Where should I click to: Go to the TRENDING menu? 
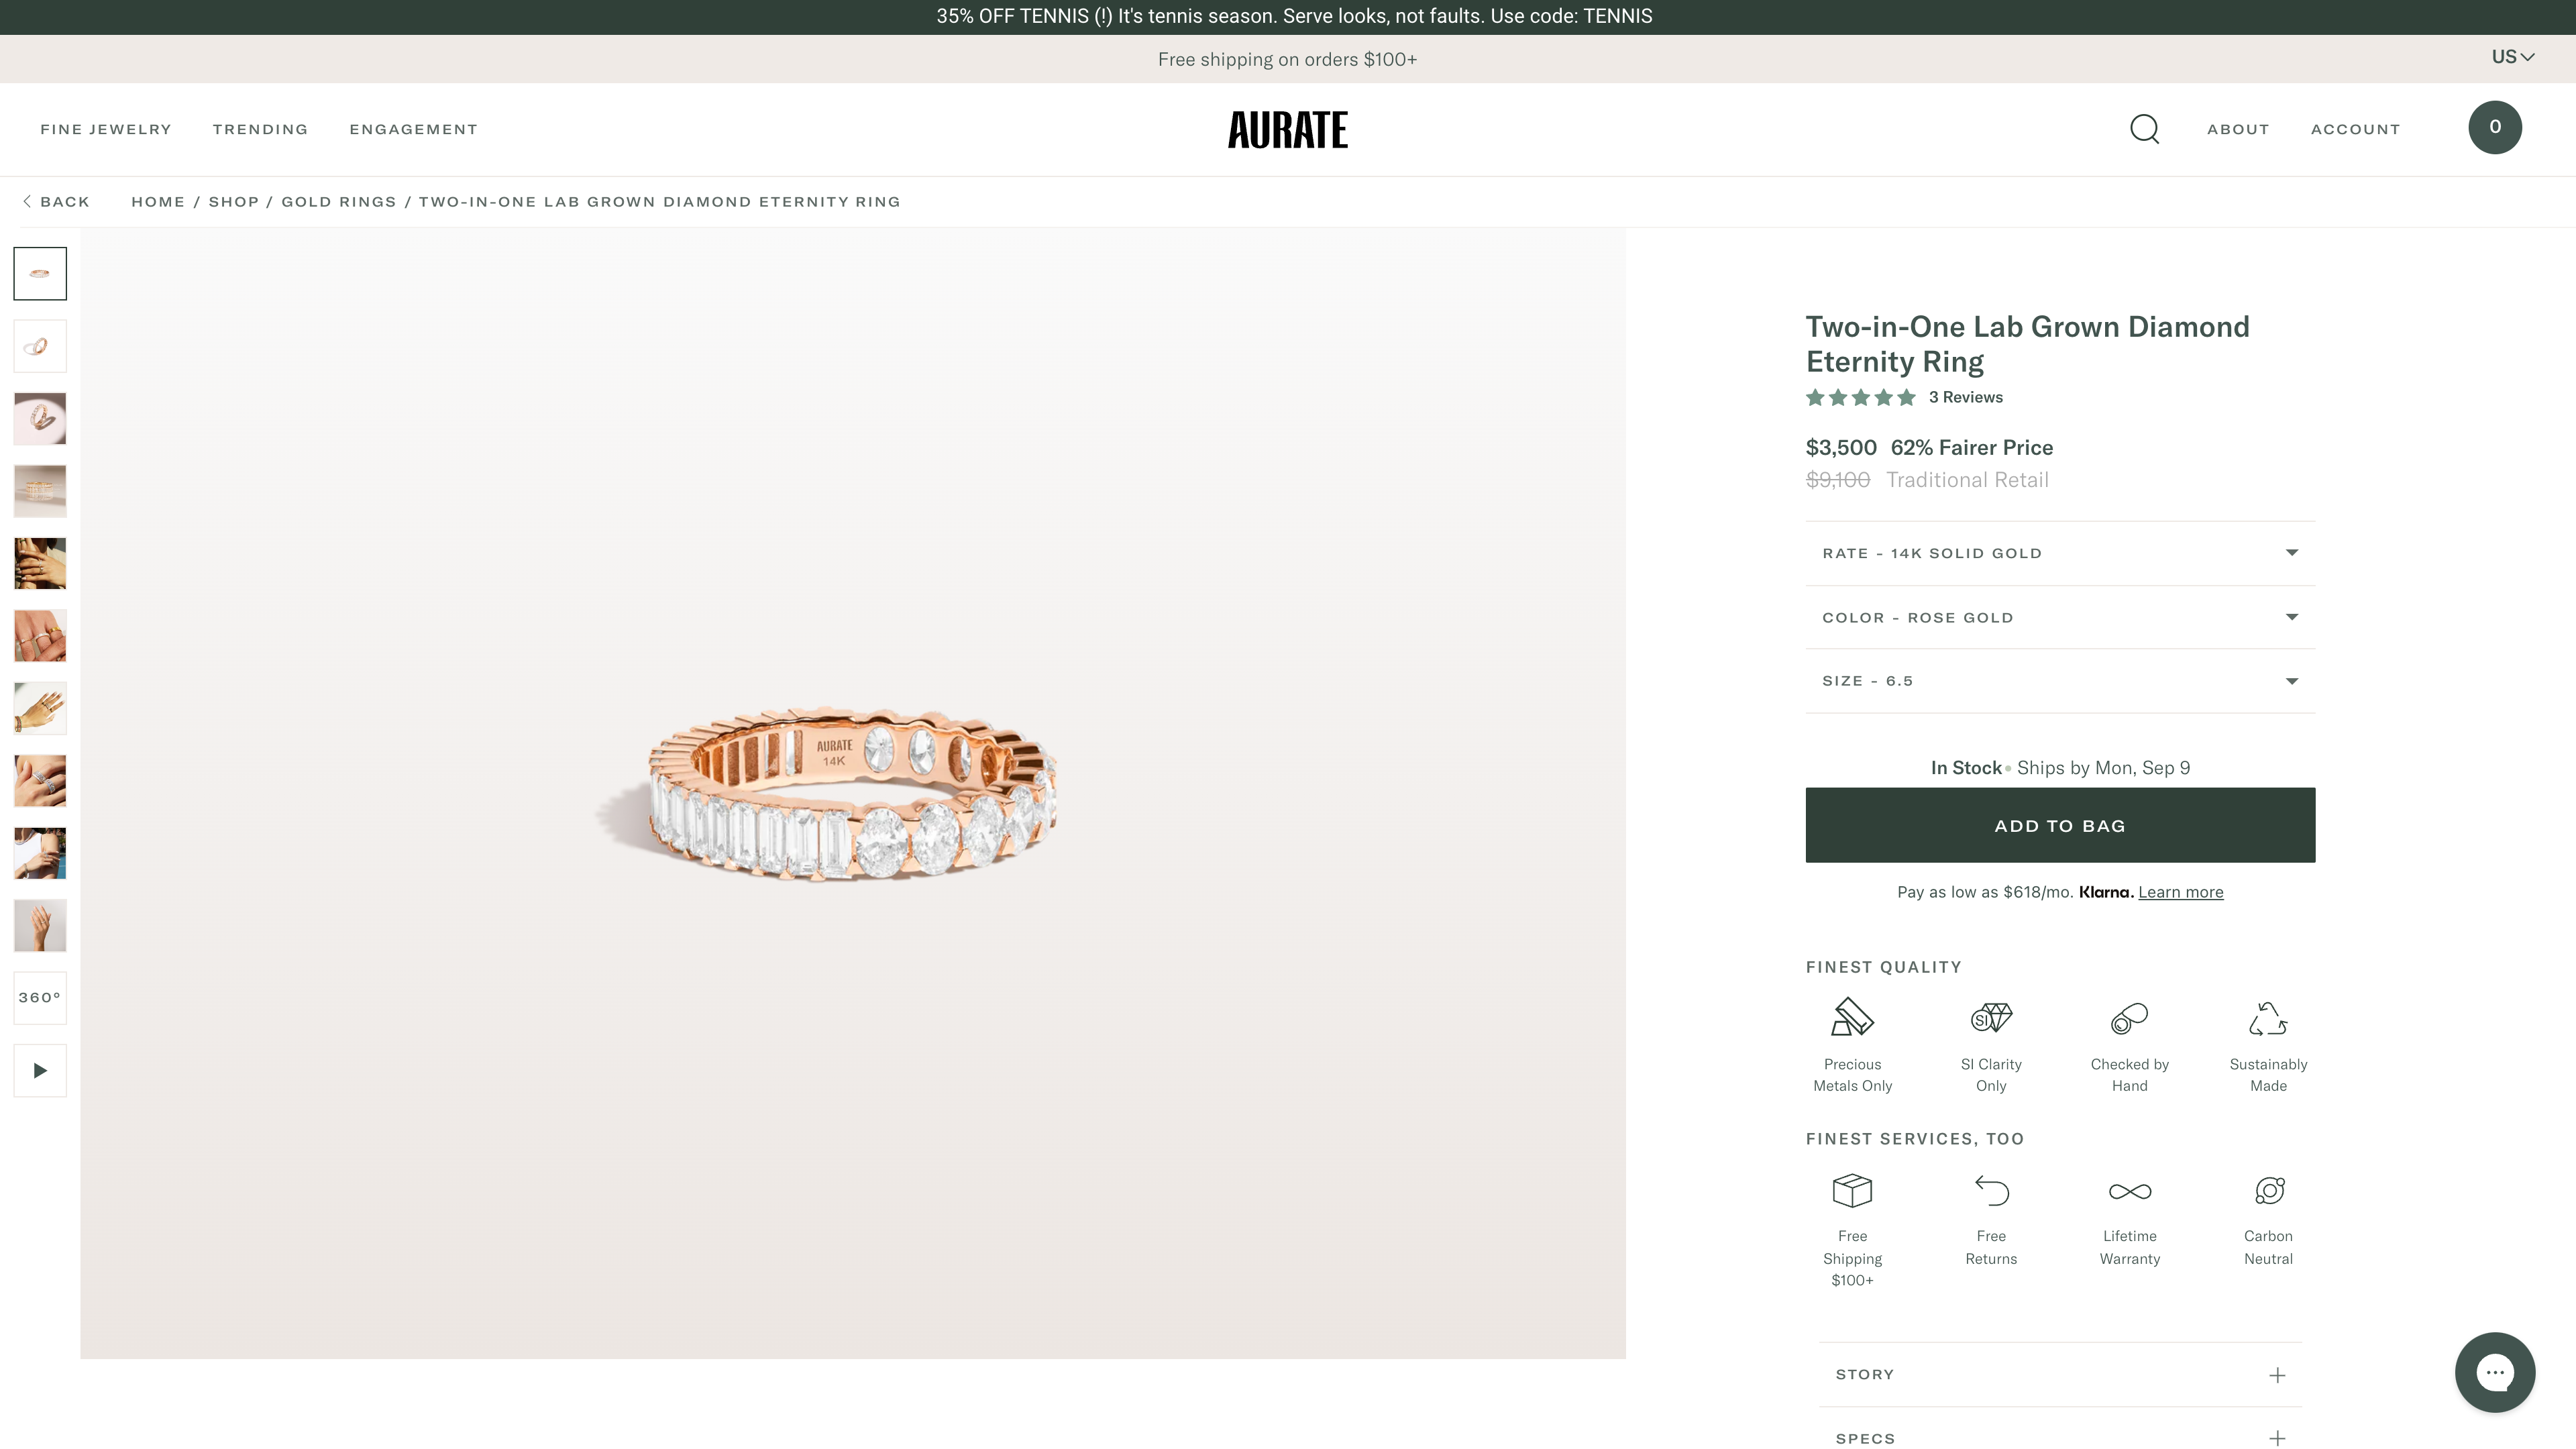(x=260, y=129)
